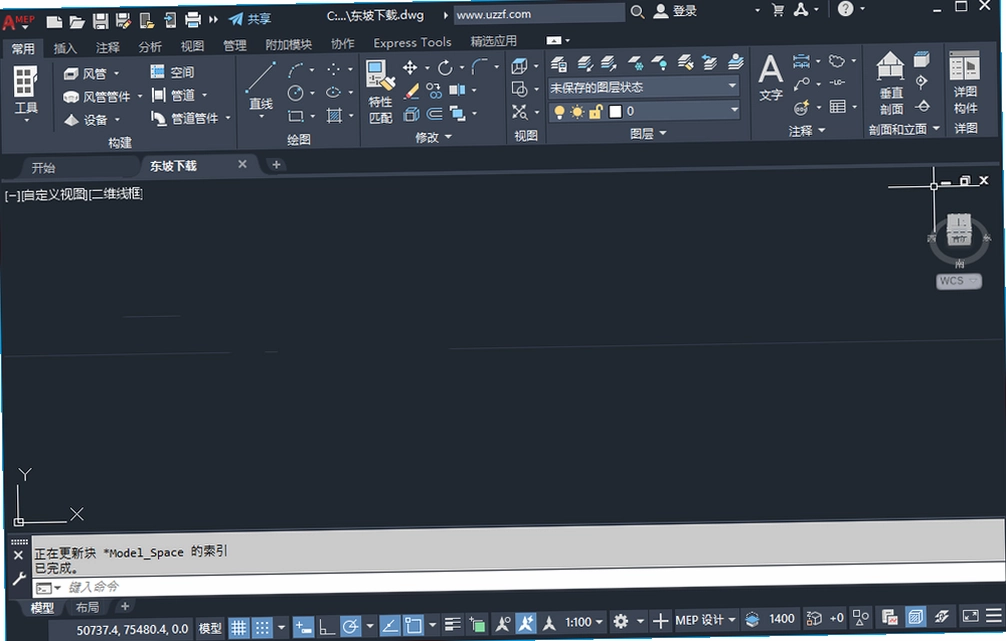Click the 登录 sign-in button

click(x=676, y=11)
